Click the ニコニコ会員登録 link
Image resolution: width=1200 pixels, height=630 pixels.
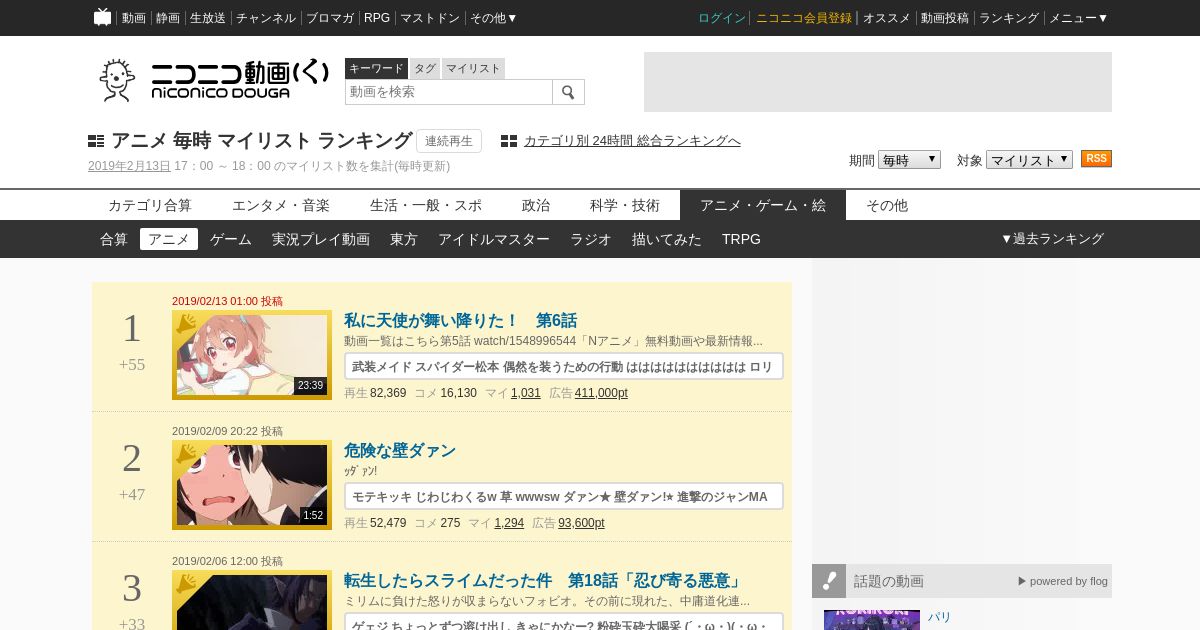(804, 18)
